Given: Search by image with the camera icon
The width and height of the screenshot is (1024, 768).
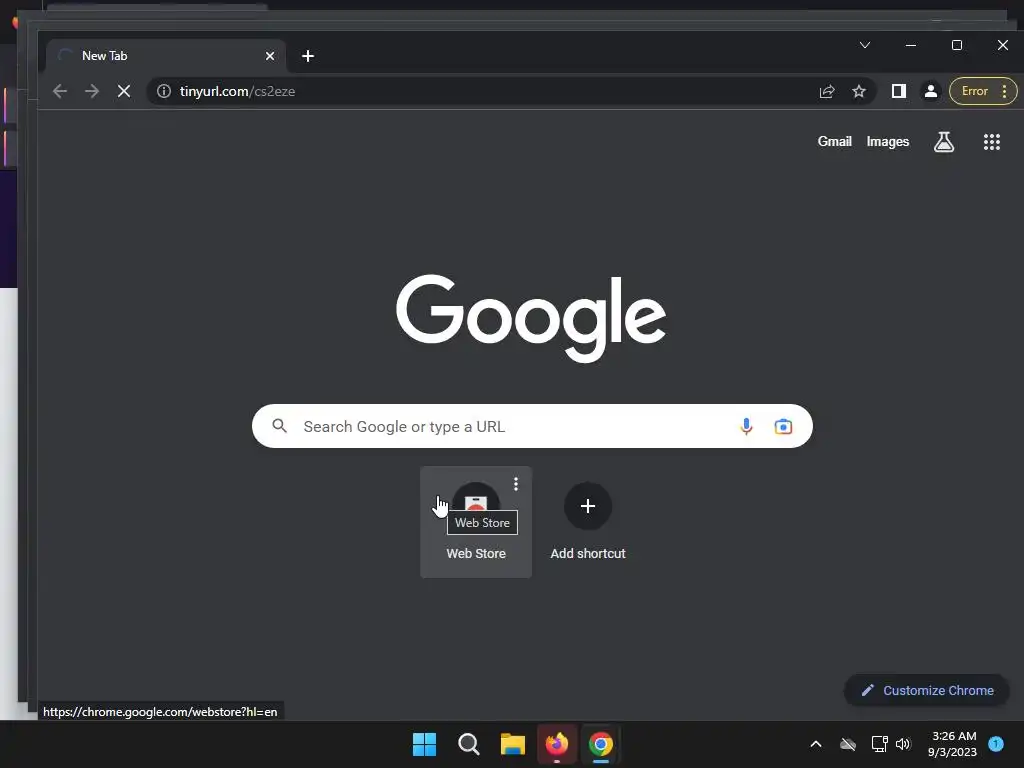Looking at the screenshot, I should [783, 426].
